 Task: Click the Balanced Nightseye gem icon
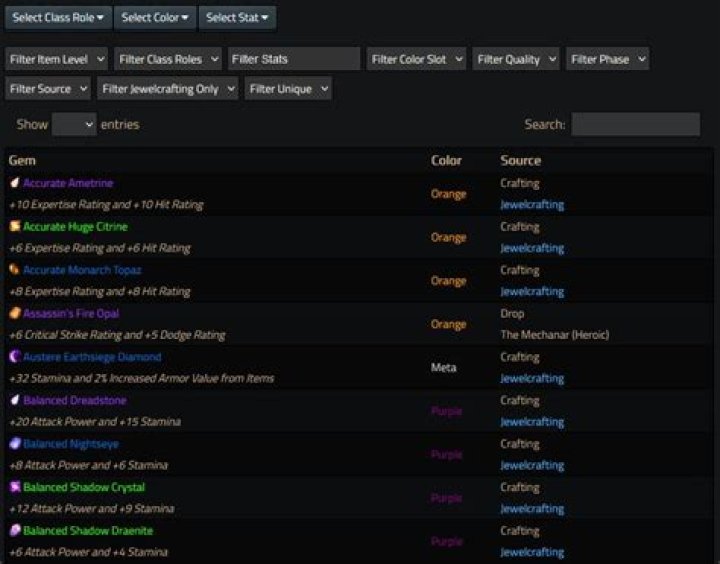[x=15, y=443]
